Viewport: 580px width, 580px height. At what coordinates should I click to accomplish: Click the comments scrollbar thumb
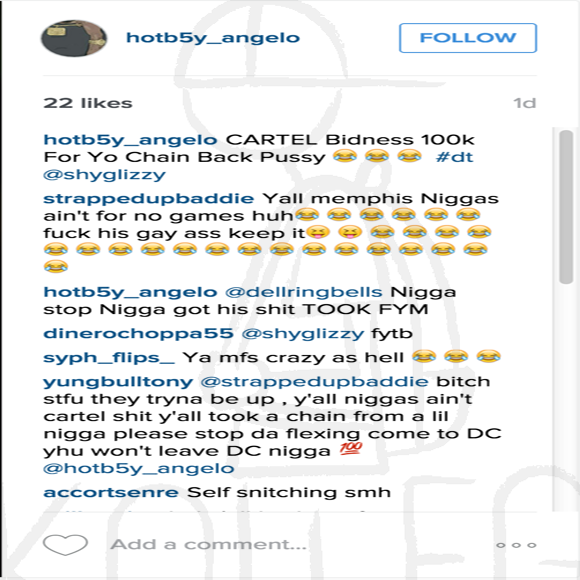click(566, 207)
